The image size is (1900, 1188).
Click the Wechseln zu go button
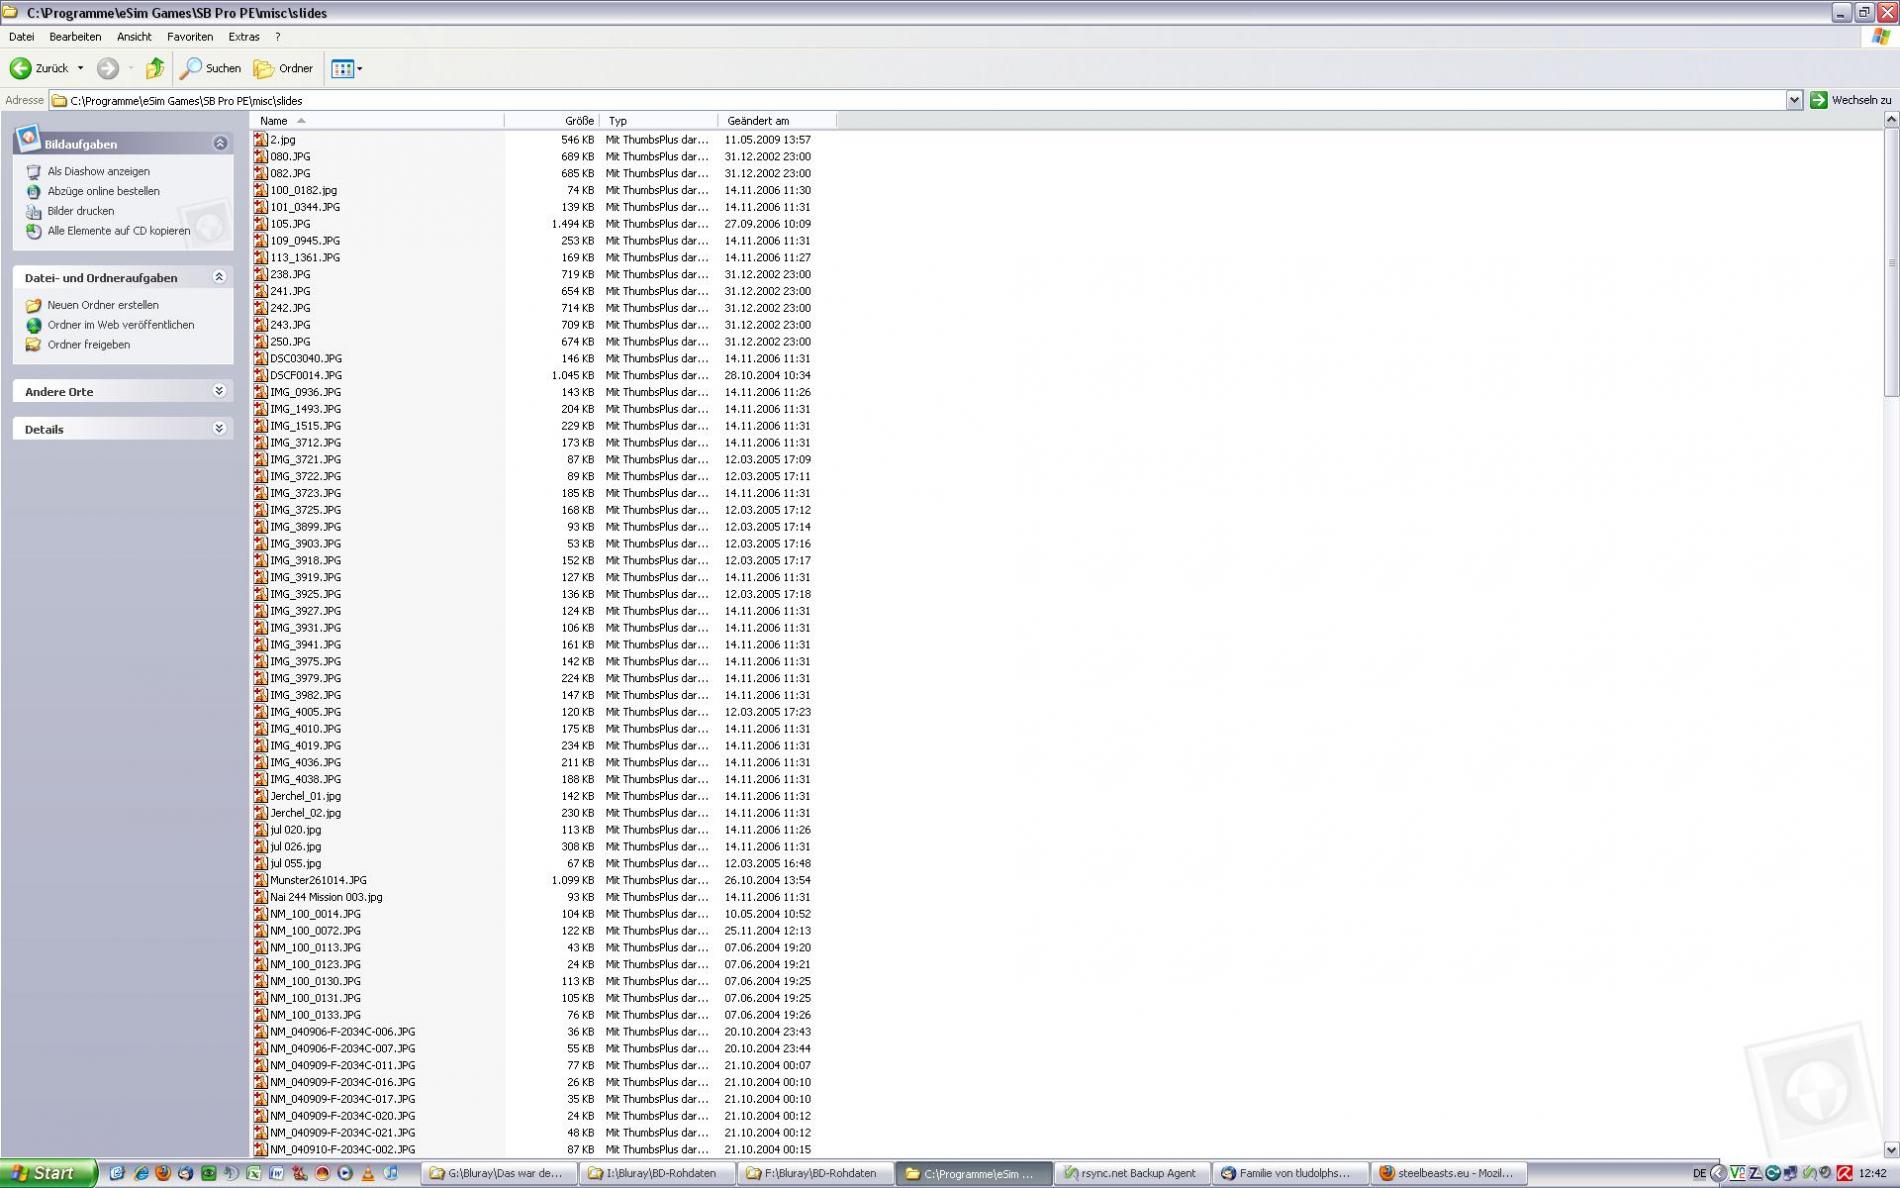1851,100
